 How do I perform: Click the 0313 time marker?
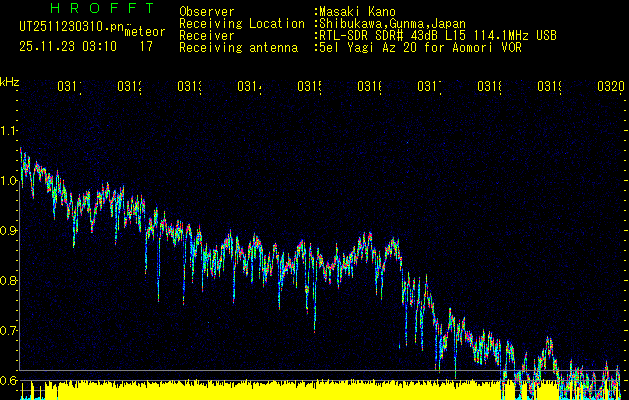click(190, 86)
